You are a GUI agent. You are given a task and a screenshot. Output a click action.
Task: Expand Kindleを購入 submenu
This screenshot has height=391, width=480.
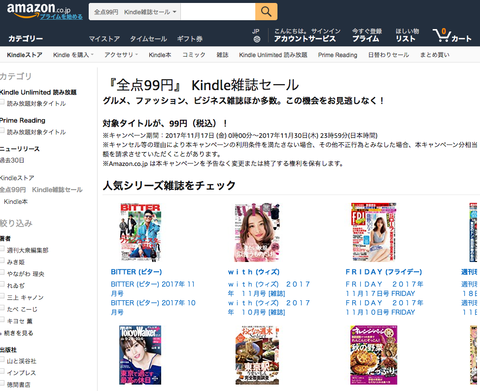point(73,55)
